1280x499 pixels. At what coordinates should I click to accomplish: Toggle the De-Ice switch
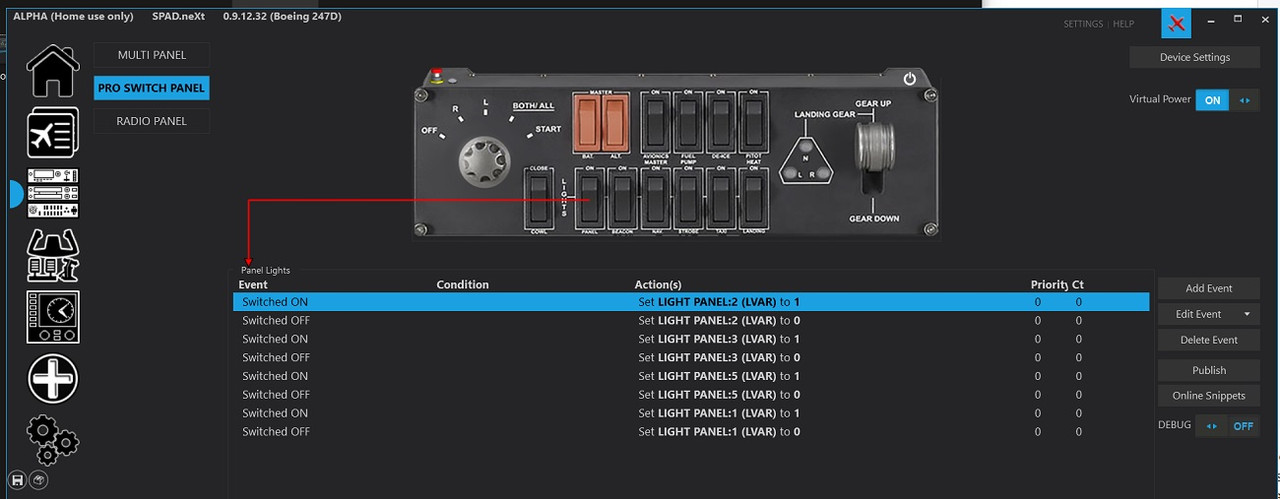pos(720,121)
